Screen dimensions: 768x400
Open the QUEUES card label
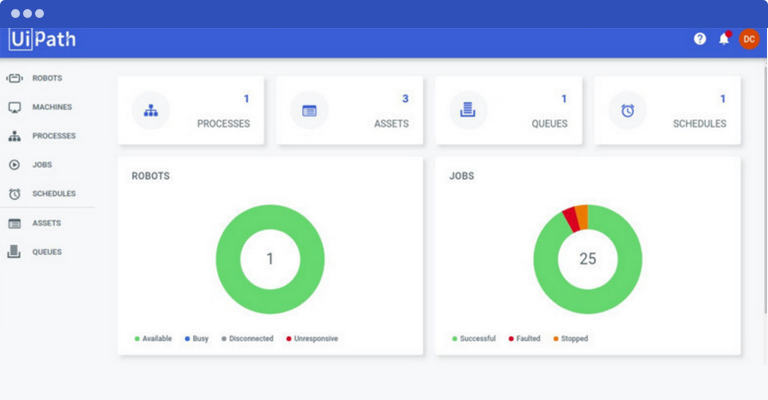[x=550, y=124]
